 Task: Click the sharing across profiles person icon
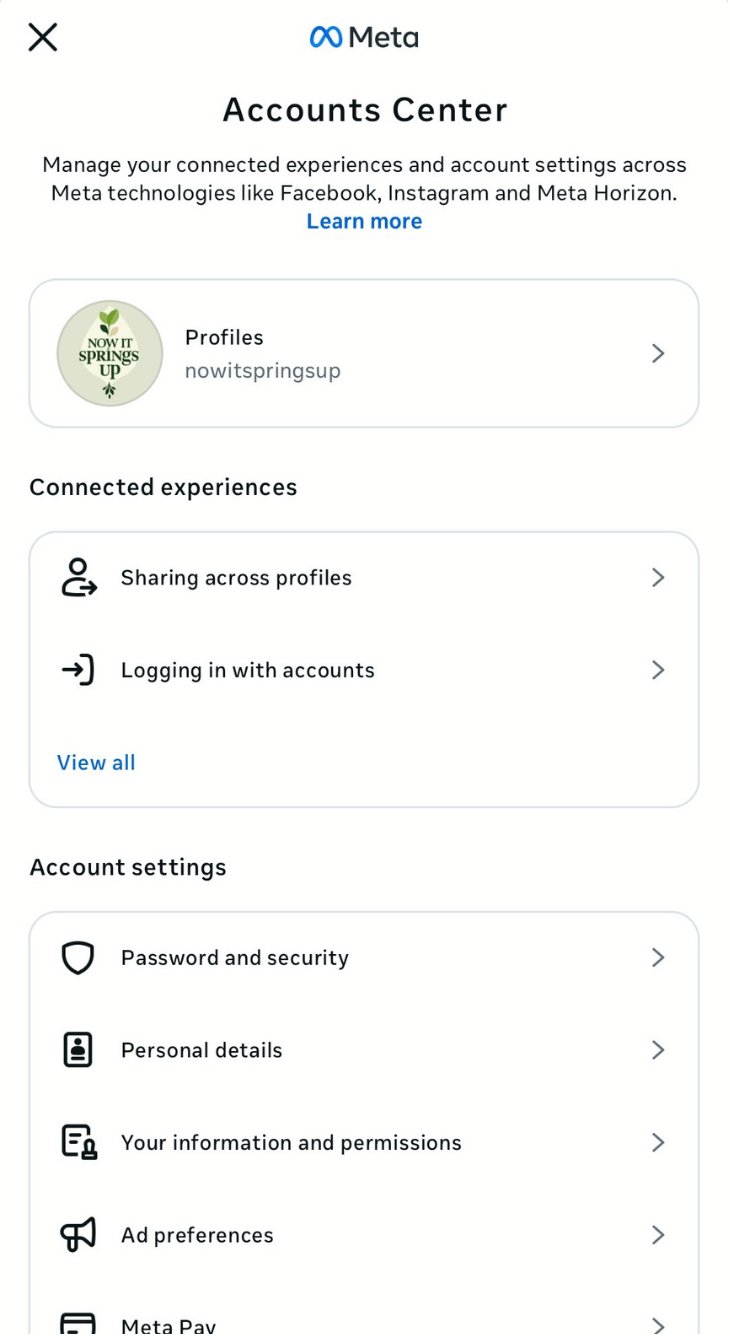pyautogui.click(x=78, y=578)
